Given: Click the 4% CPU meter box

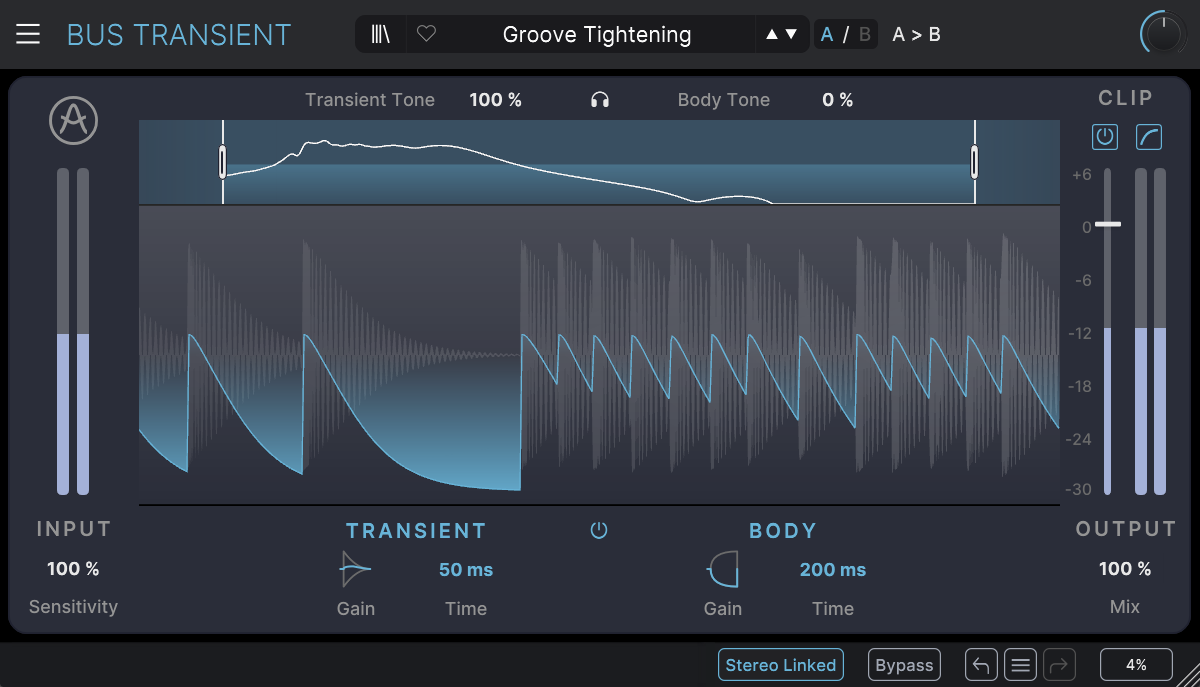Looking at the screenshot, I should pyautogui.click(x=1136, y=665).
